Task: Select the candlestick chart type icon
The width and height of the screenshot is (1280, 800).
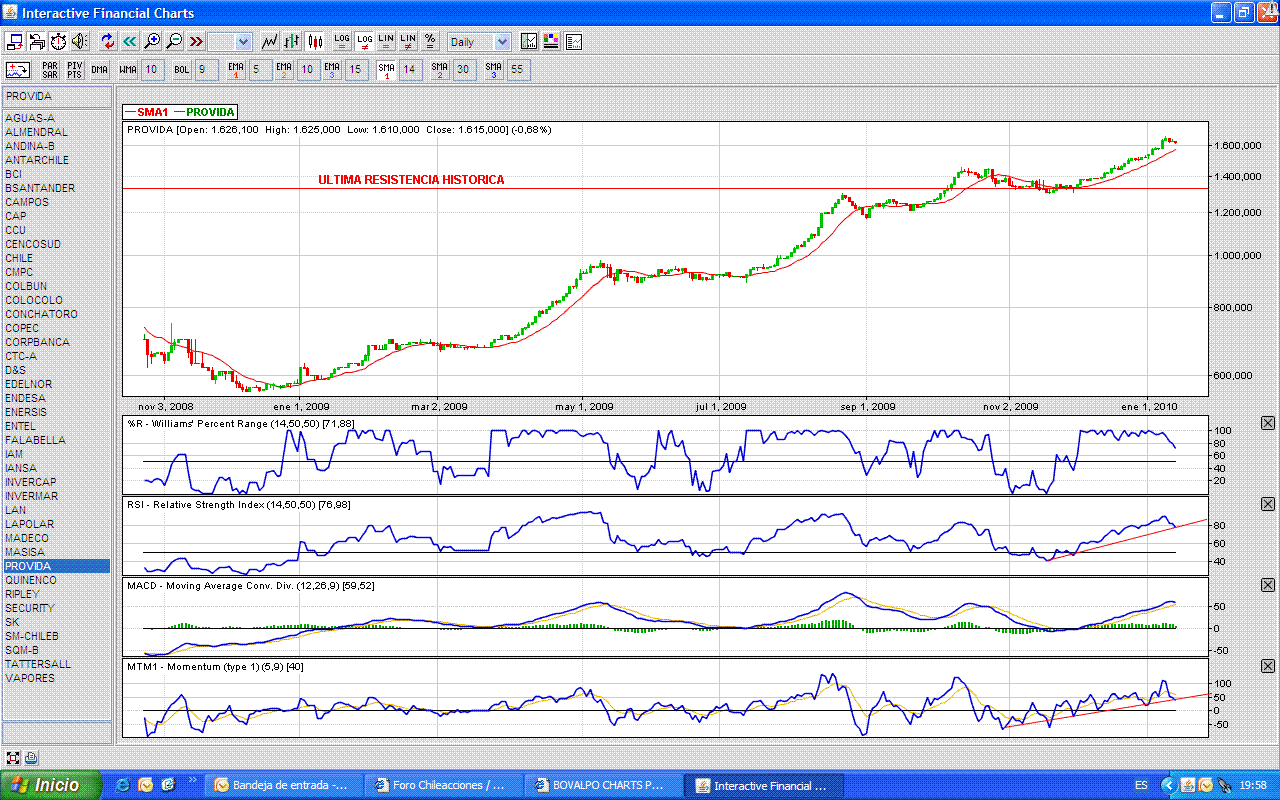Action: pos(315,42)
